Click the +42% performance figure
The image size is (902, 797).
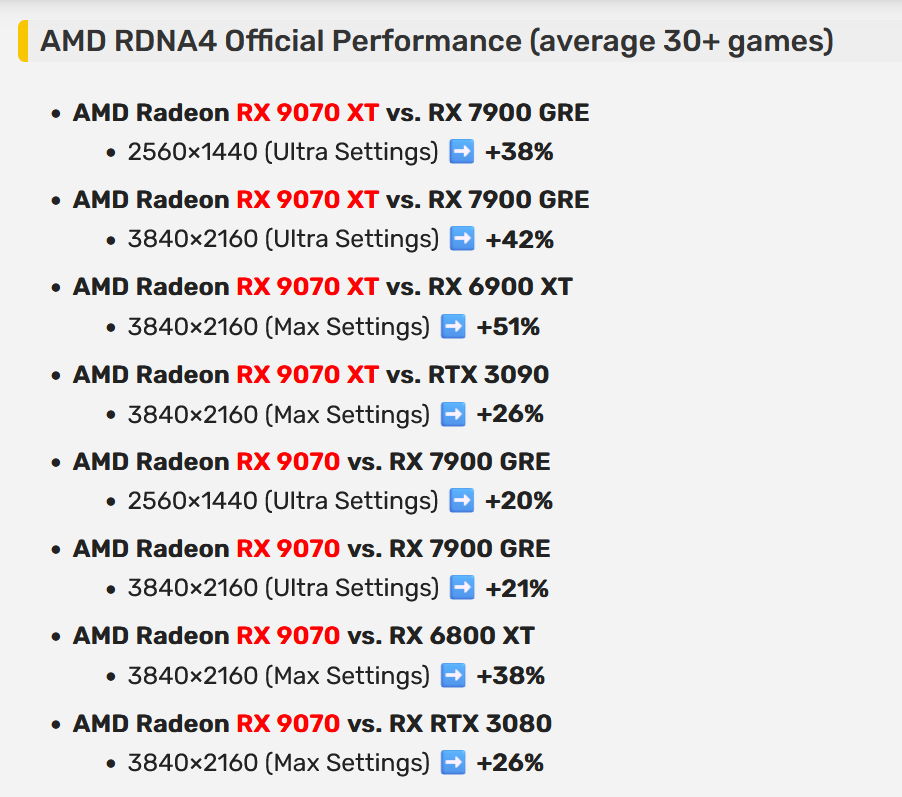click(x=519, y=240)
